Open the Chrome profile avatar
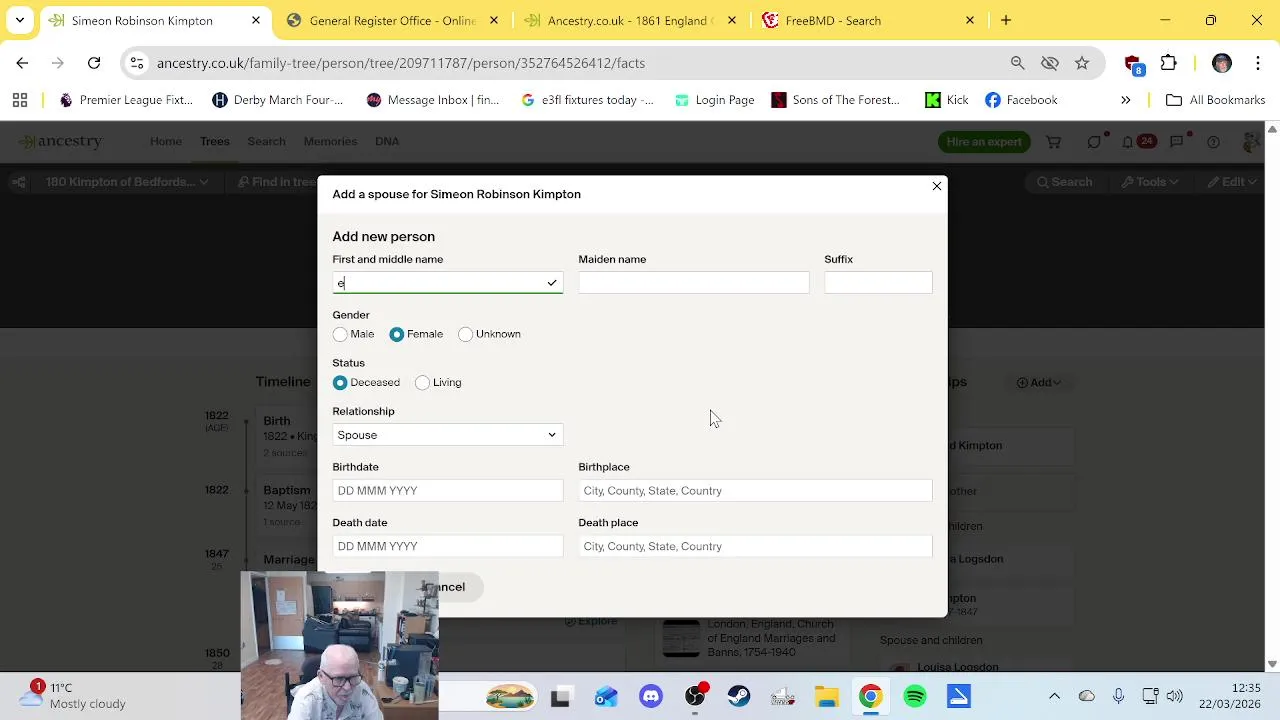1280x720 pixels. pos(1221,63)
